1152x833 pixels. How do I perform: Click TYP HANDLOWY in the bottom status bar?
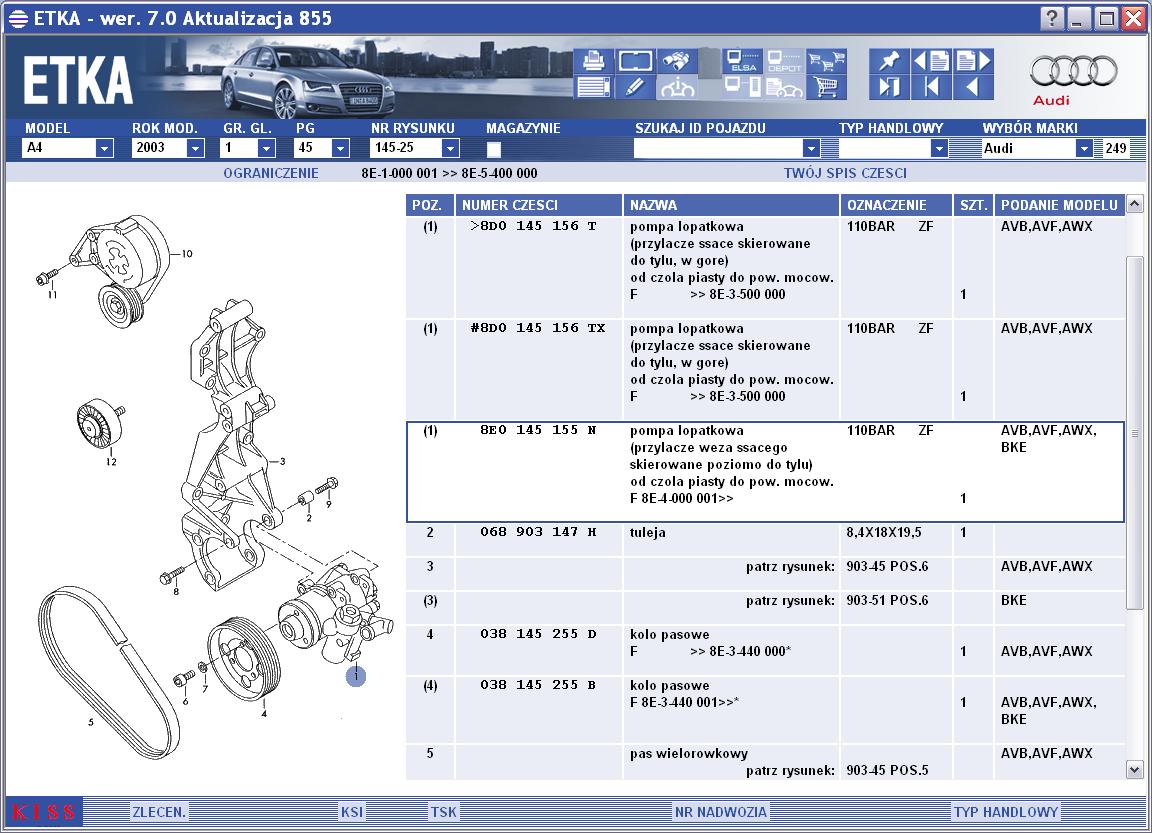1006,812
